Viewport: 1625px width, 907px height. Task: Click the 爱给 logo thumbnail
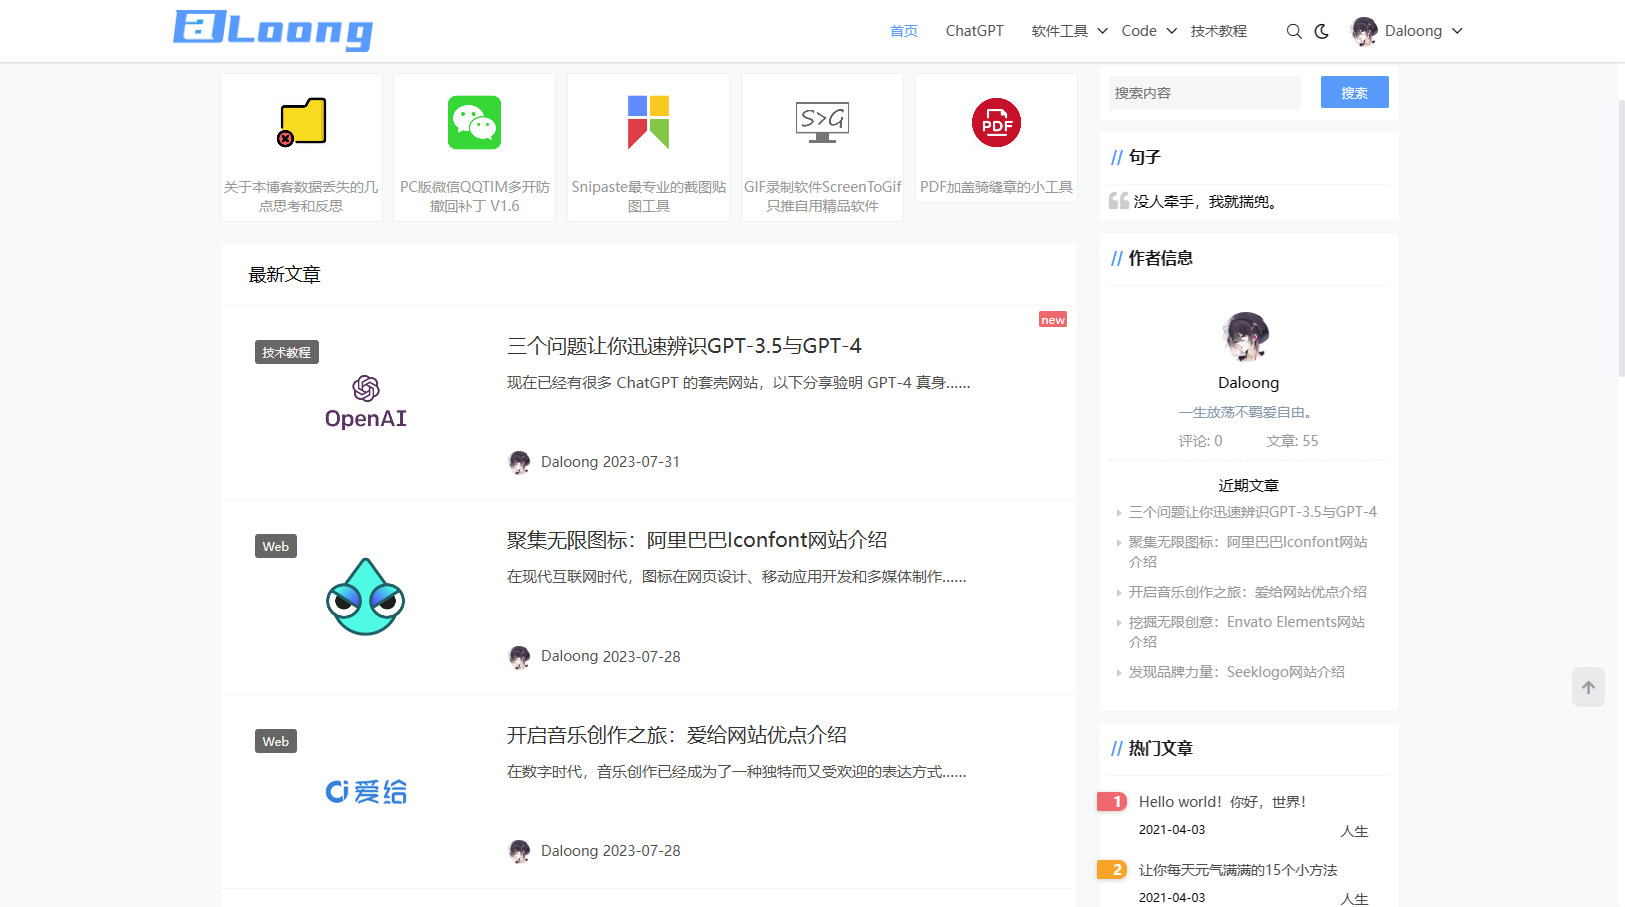pyautogui.click(x=366, y=791)
